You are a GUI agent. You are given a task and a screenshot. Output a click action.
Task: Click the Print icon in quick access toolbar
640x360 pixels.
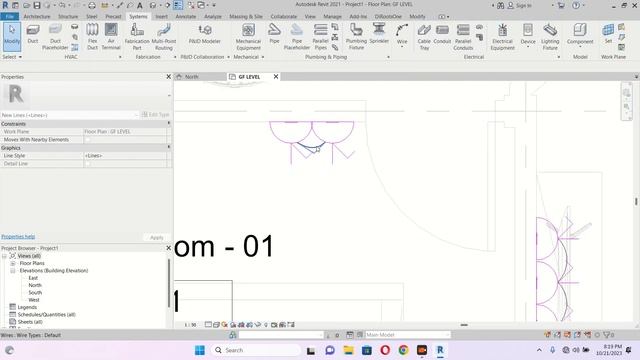pyautogui.click(x=92, y=5)
